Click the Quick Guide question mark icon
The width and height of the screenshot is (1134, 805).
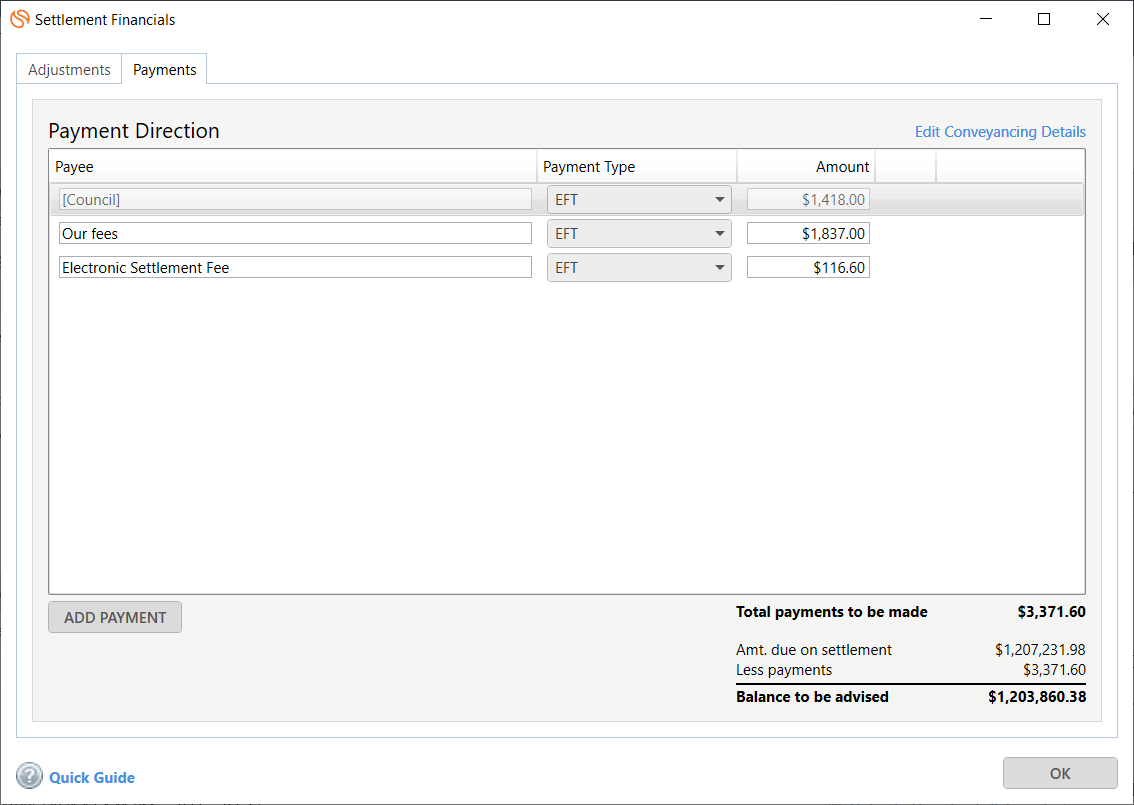30,776
